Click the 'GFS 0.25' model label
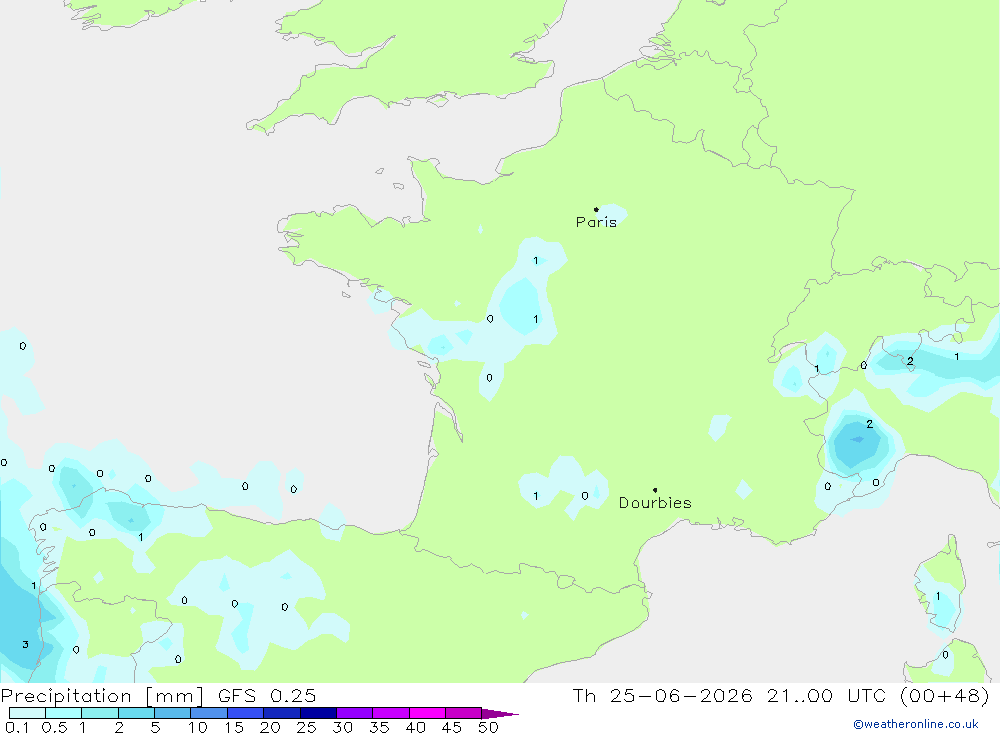 pos(267,695)
